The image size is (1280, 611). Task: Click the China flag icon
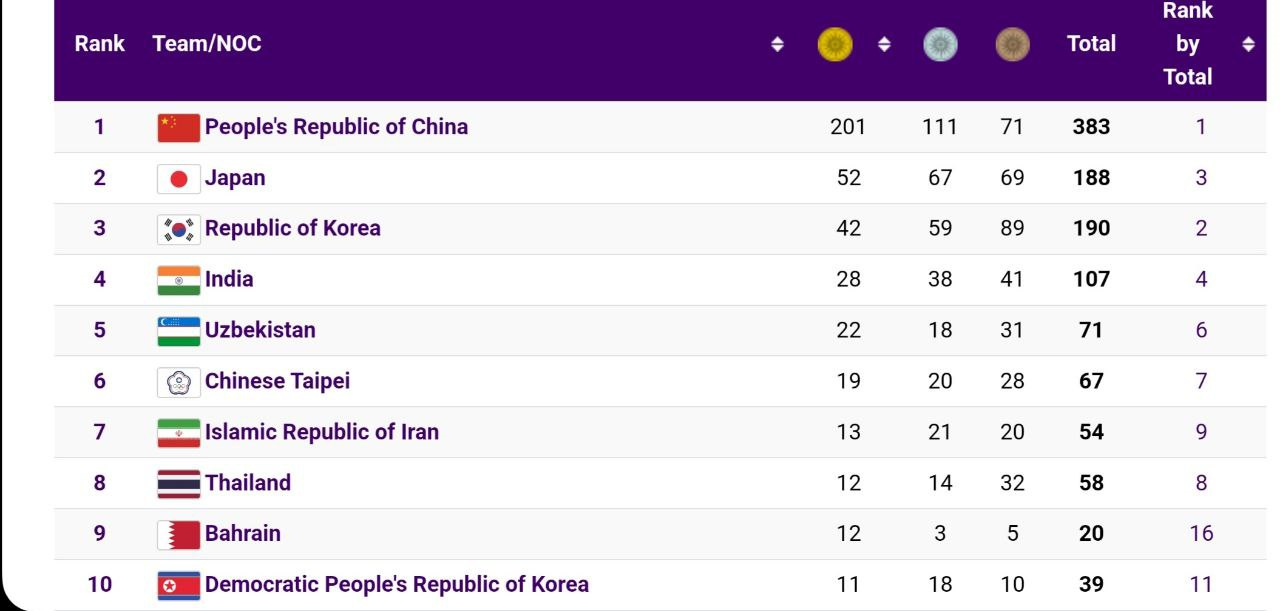[179, 128]
